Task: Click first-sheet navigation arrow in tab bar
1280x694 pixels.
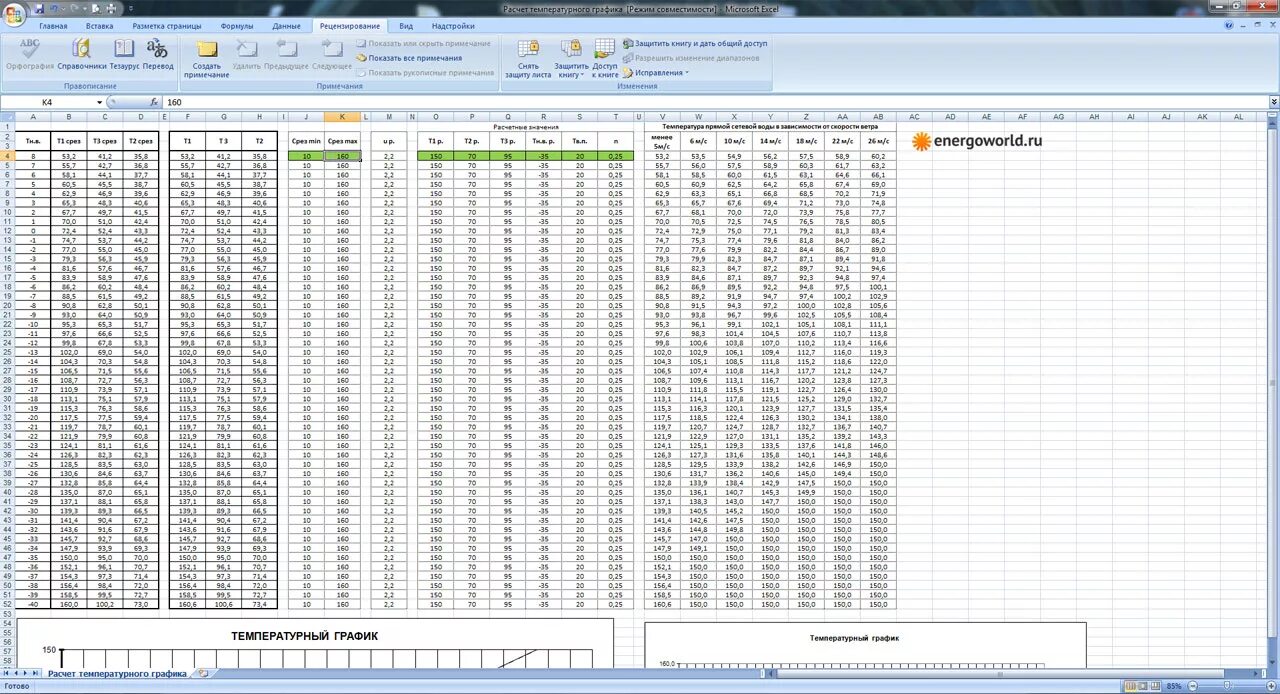Action: click(x=6, y=674)
